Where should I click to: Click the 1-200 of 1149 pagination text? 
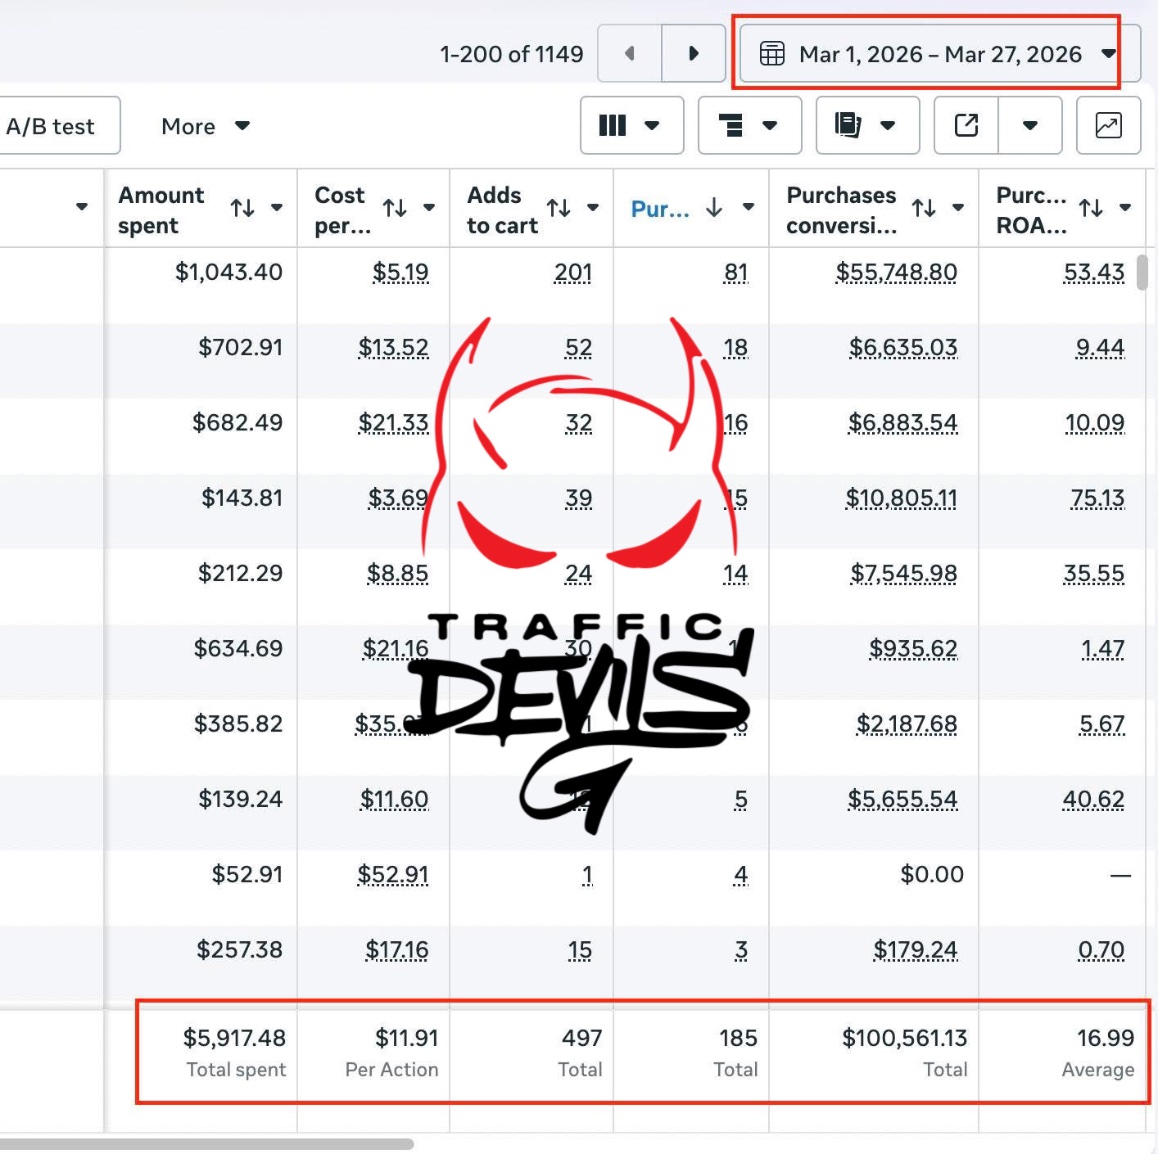pos(511,54)
